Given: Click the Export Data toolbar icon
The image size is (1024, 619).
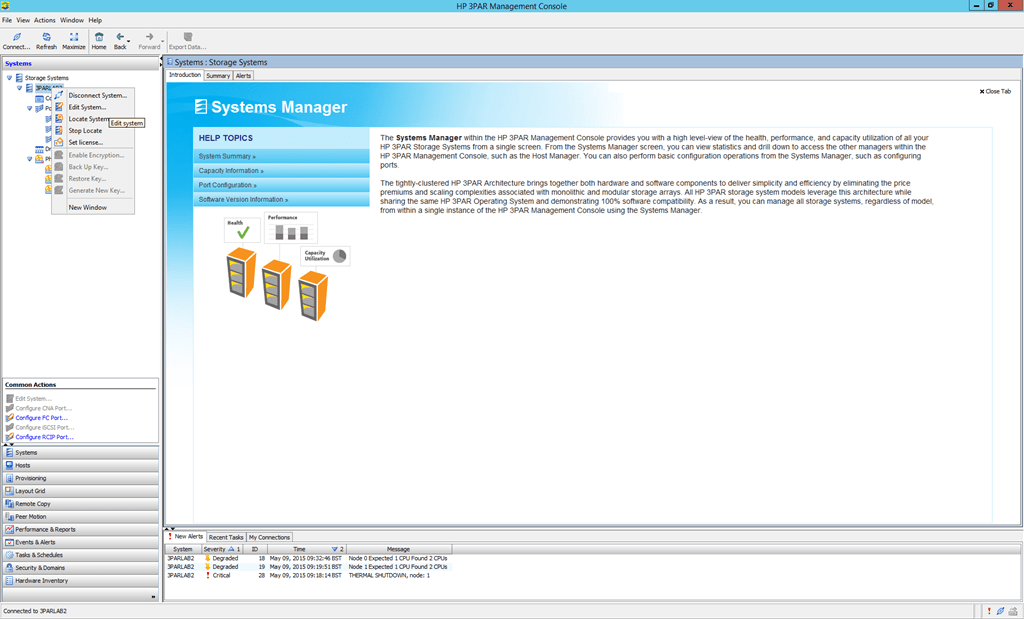Looking at the screenshot, I should [x=187, y=37].
